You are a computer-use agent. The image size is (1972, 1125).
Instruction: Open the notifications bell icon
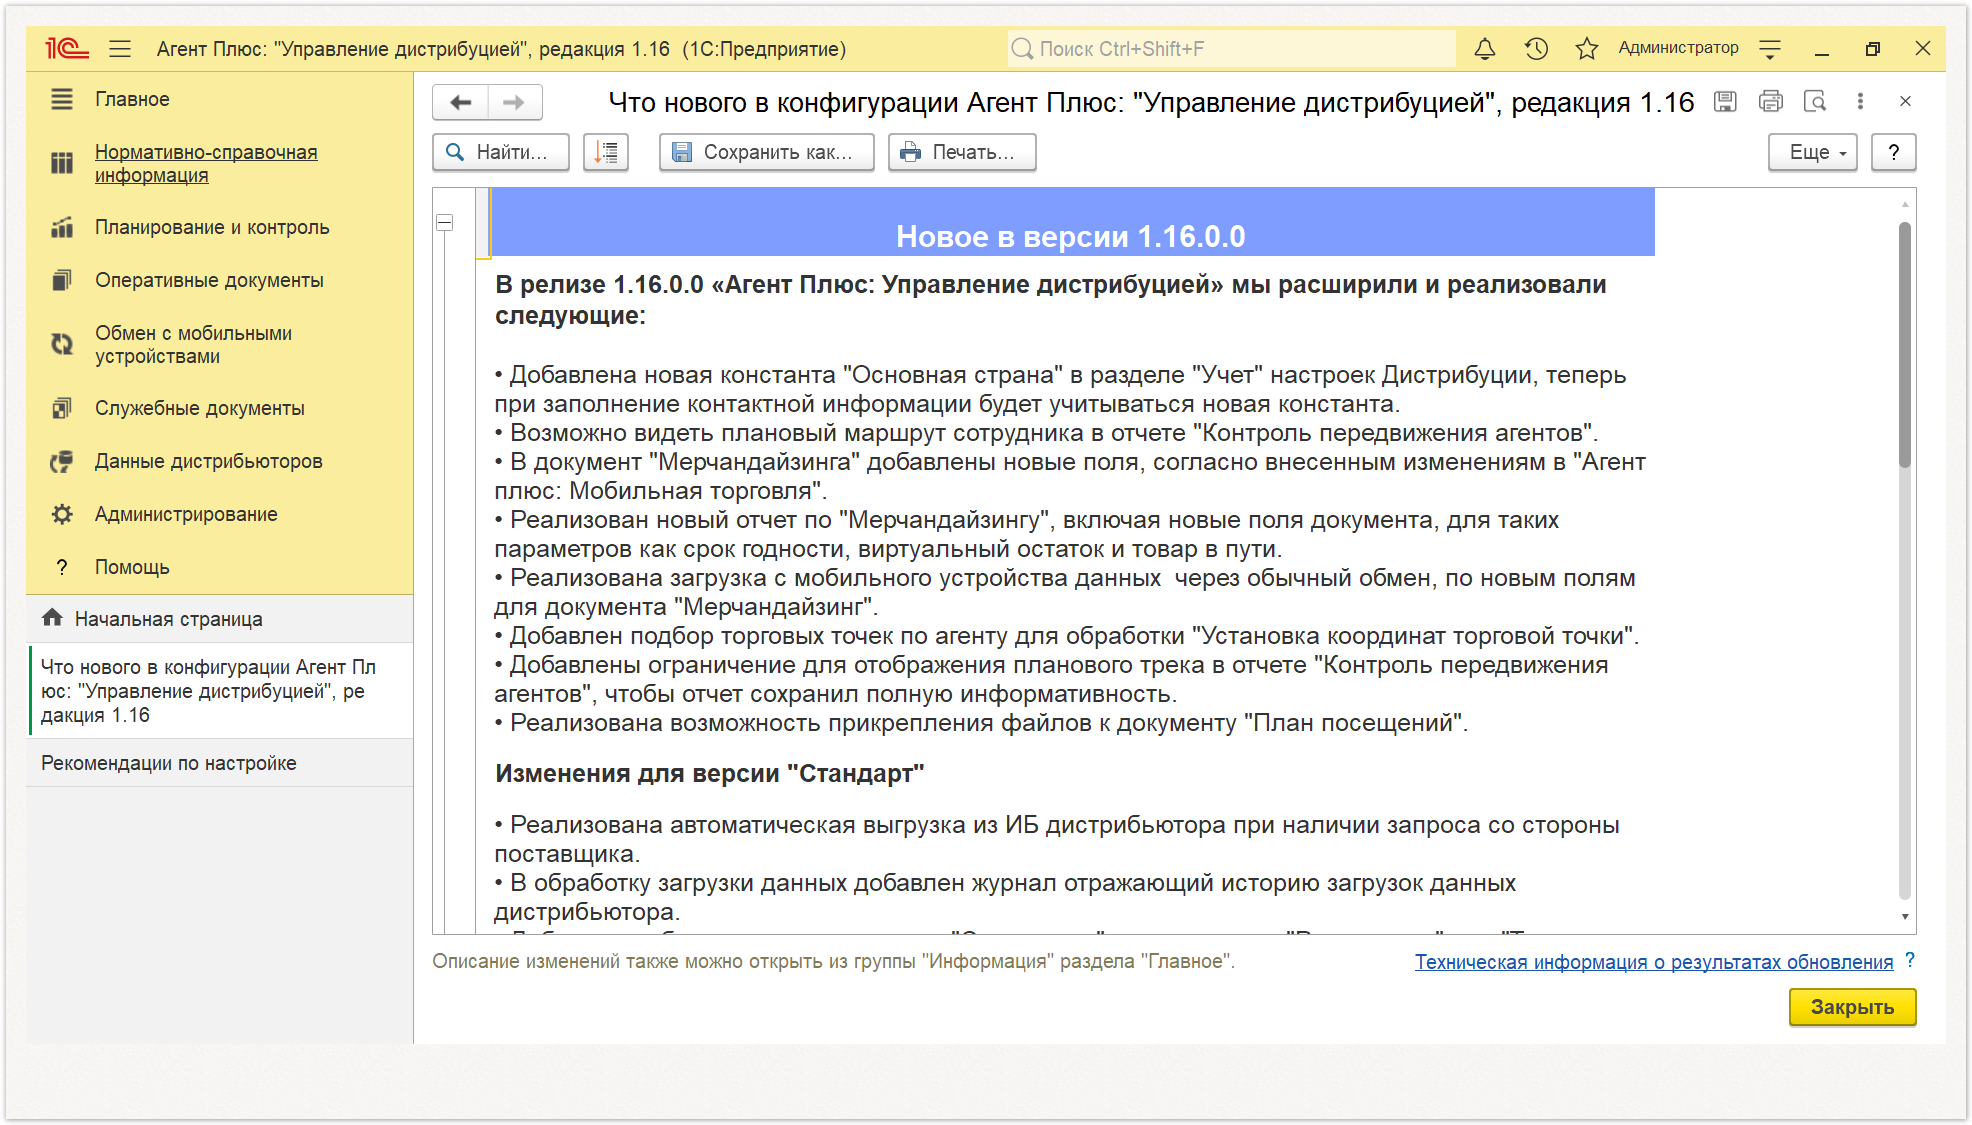1485,48
